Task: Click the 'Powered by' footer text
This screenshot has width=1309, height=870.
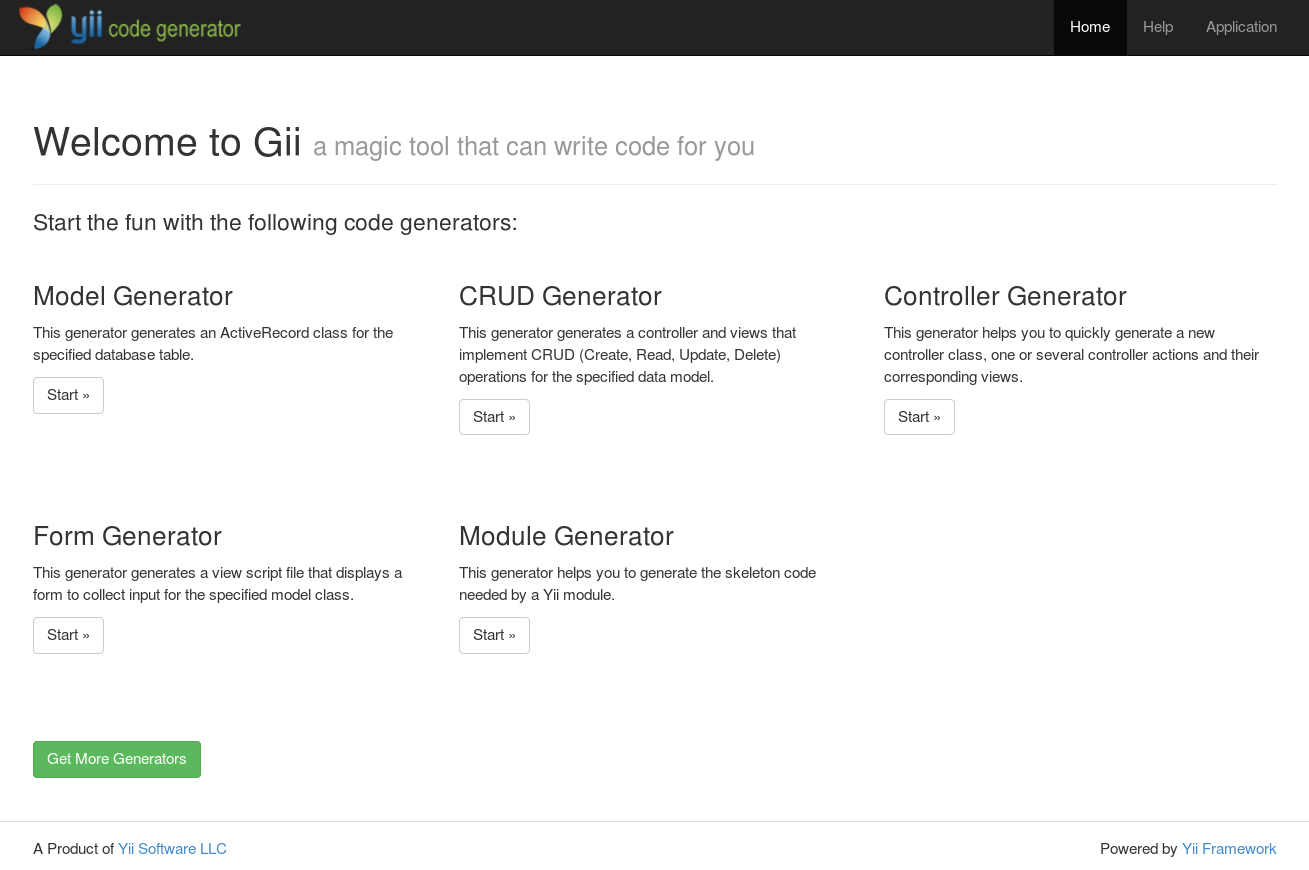Action: click(x=1138, y=848)
